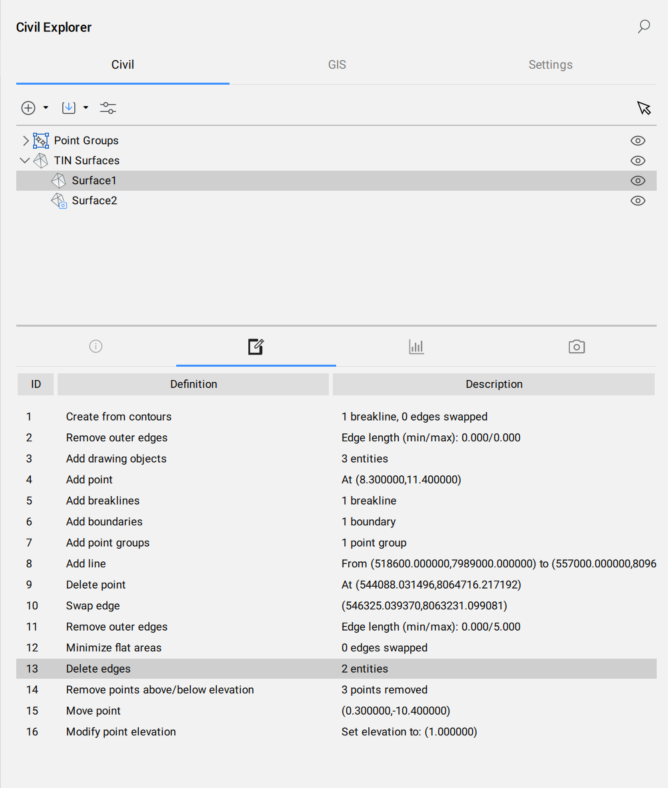Switch to the Settings tab

pyautogui.click(x=550, y=65)
